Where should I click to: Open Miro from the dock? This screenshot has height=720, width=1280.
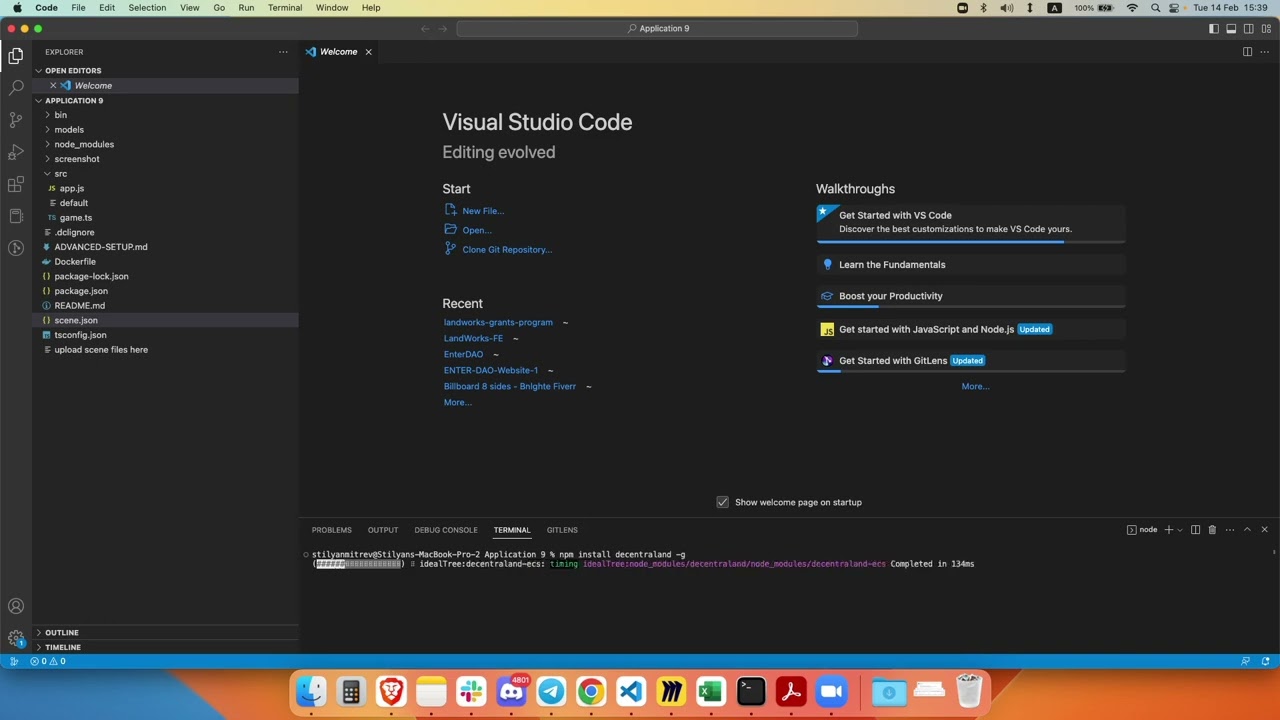tap(671, 691)
